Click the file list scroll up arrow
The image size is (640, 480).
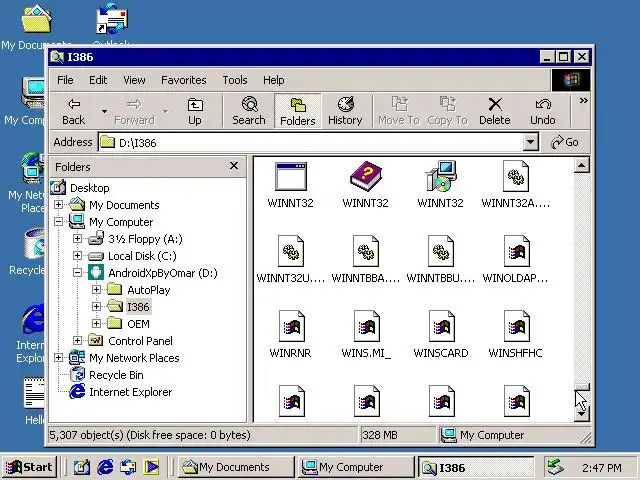[x=581, y=165]
